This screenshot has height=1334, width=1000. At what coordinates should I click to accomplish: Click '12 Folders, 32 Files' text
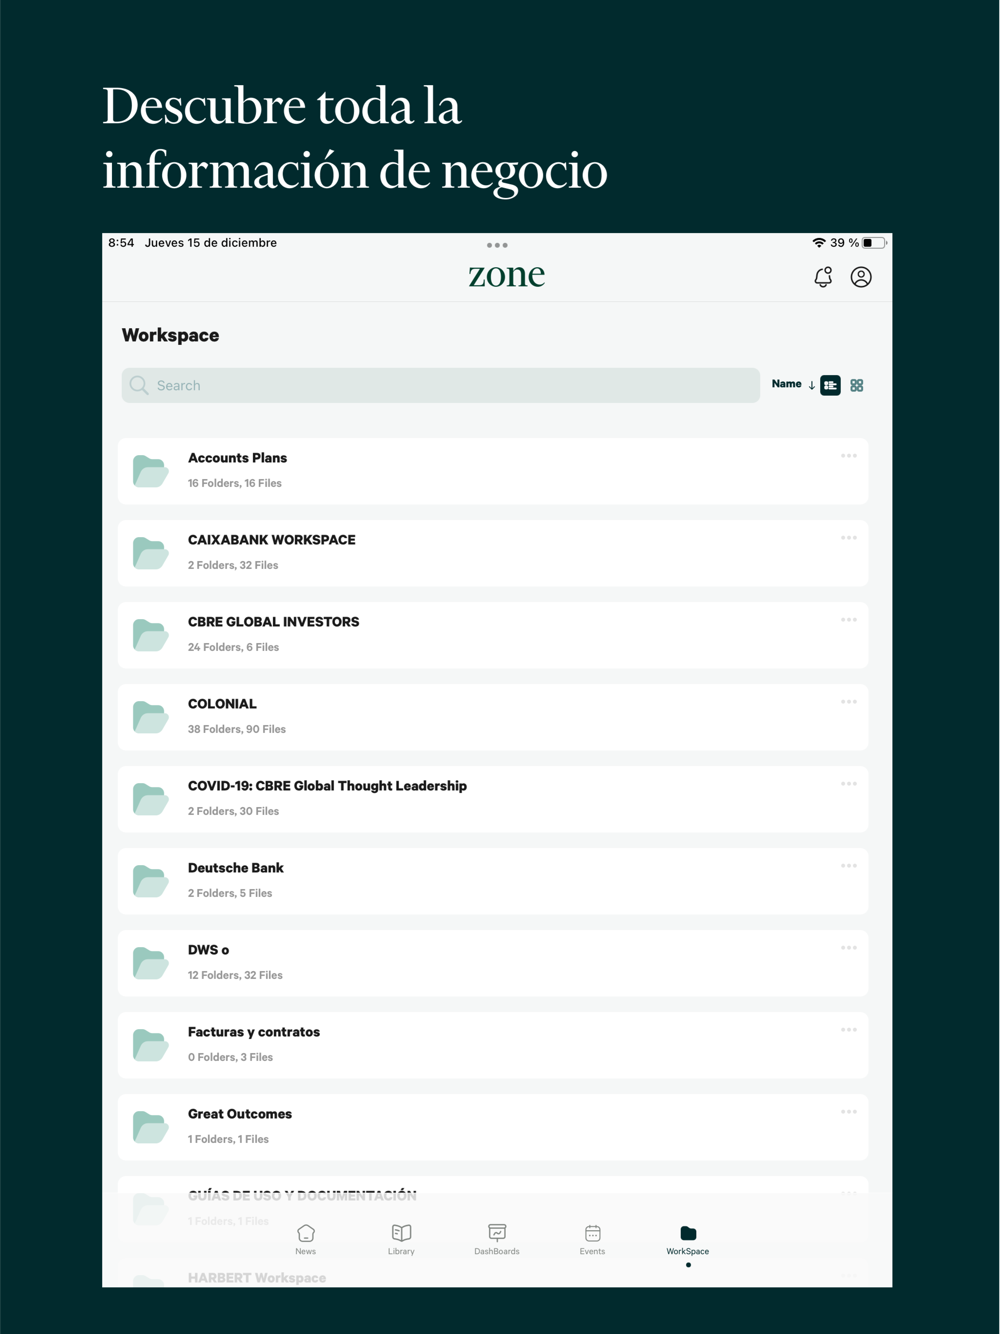[x=235, y=975]
